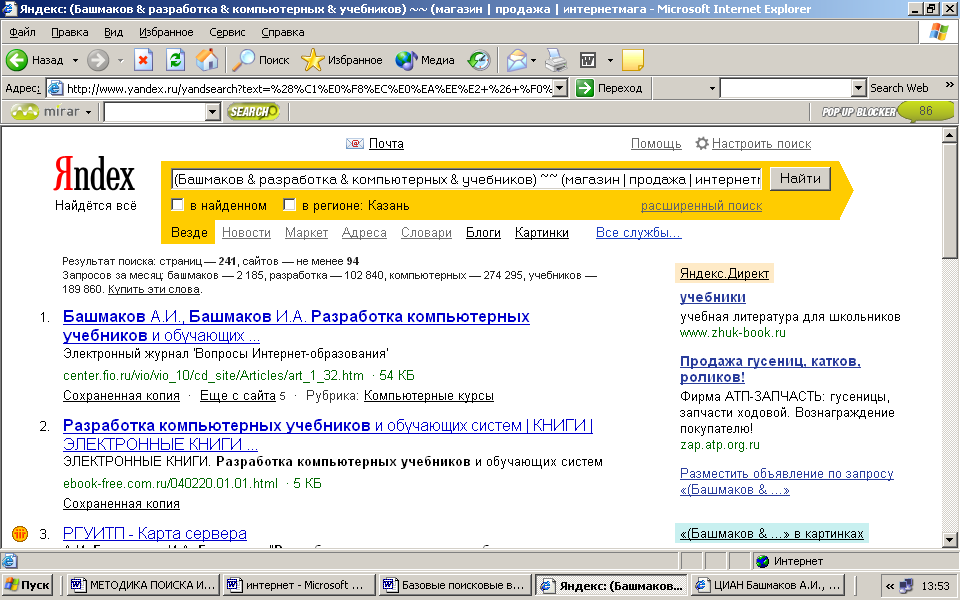Screen dimensions: 960x600
Task: Open the 'РГУИТП - Карта сервера' result
Action: click(x=155, y=533)
